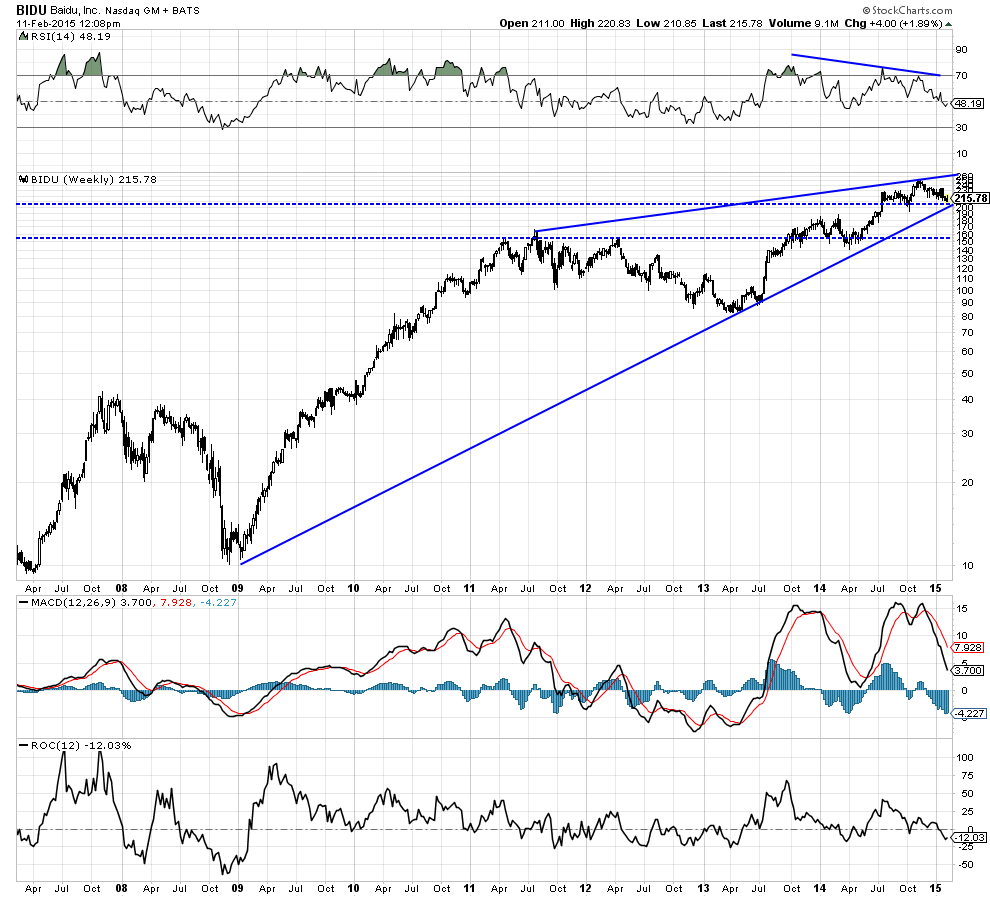990x897 pixels.
Task: Click the up-arrow icon beside the Chg value
Action: [948, 24]
